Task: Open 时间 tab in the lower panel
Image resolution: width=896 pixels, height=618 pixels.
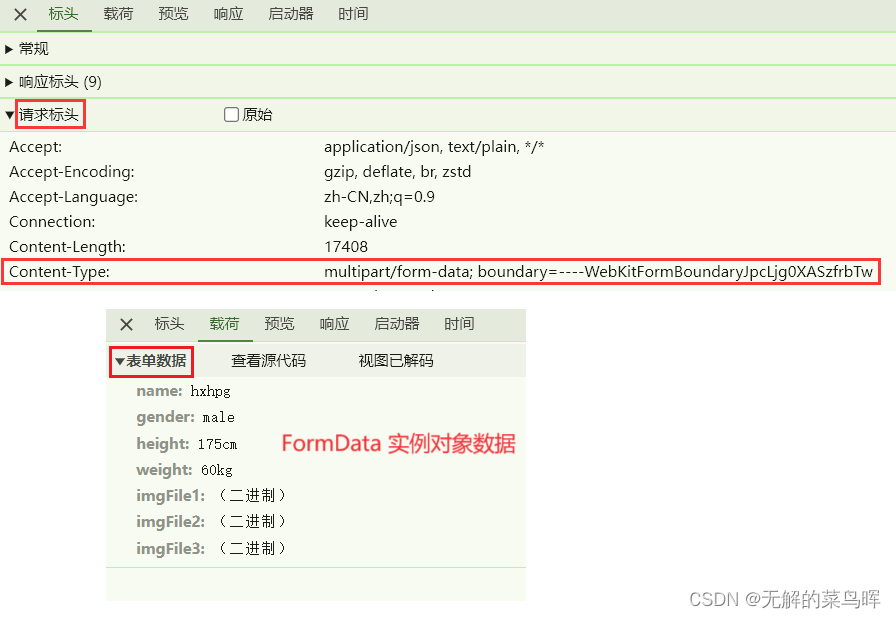Action: point(459,324)
